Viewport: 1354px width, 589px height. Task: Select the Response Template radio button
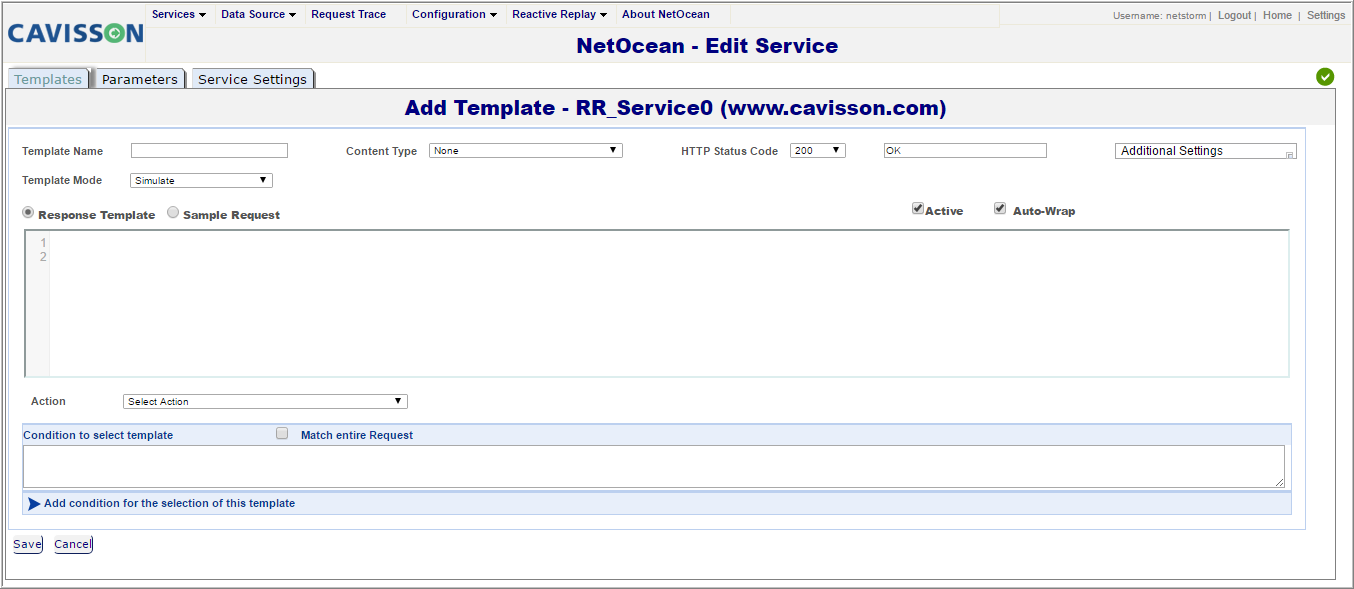click(28, 213)
